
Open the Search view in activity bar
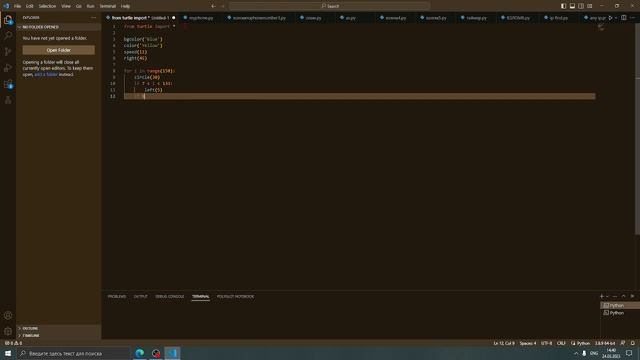(8, 36)
